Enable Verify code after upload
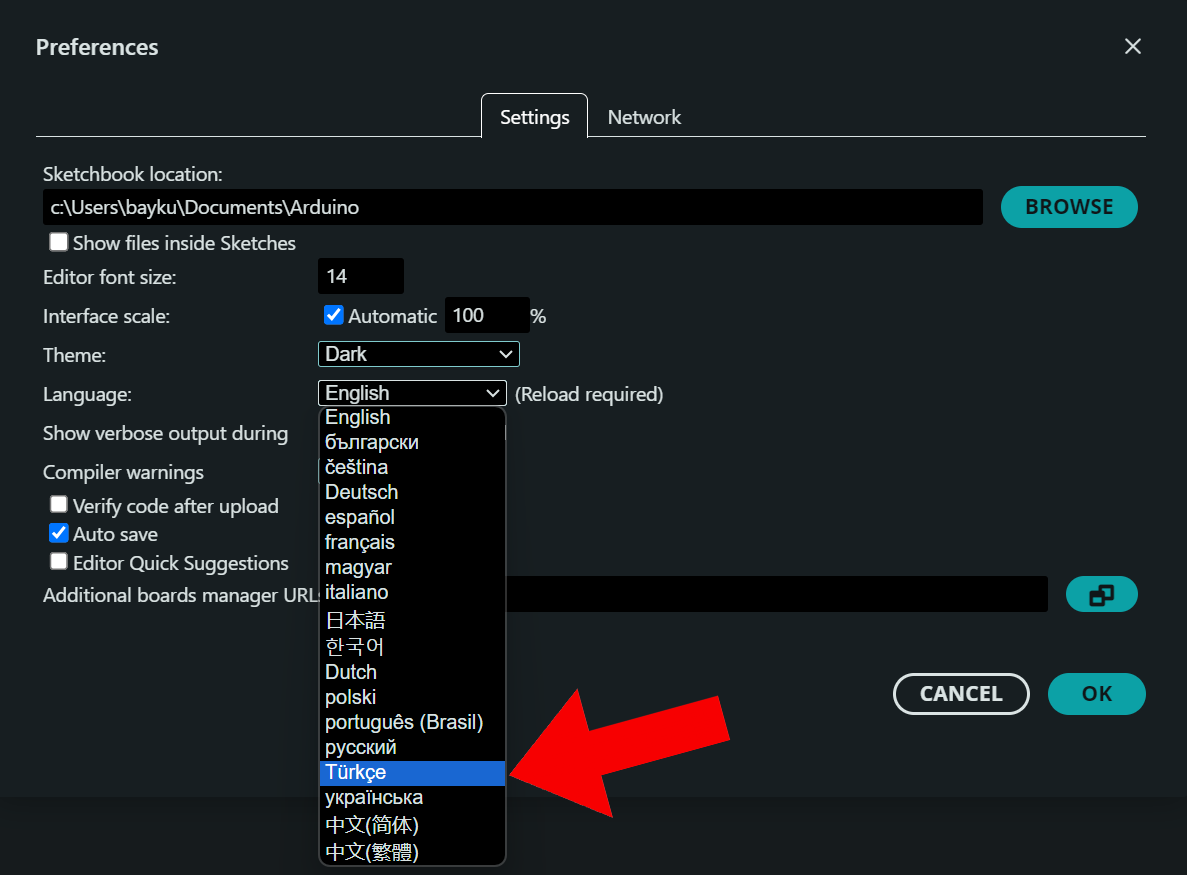The image size is (1187, 875). (58, 505)
